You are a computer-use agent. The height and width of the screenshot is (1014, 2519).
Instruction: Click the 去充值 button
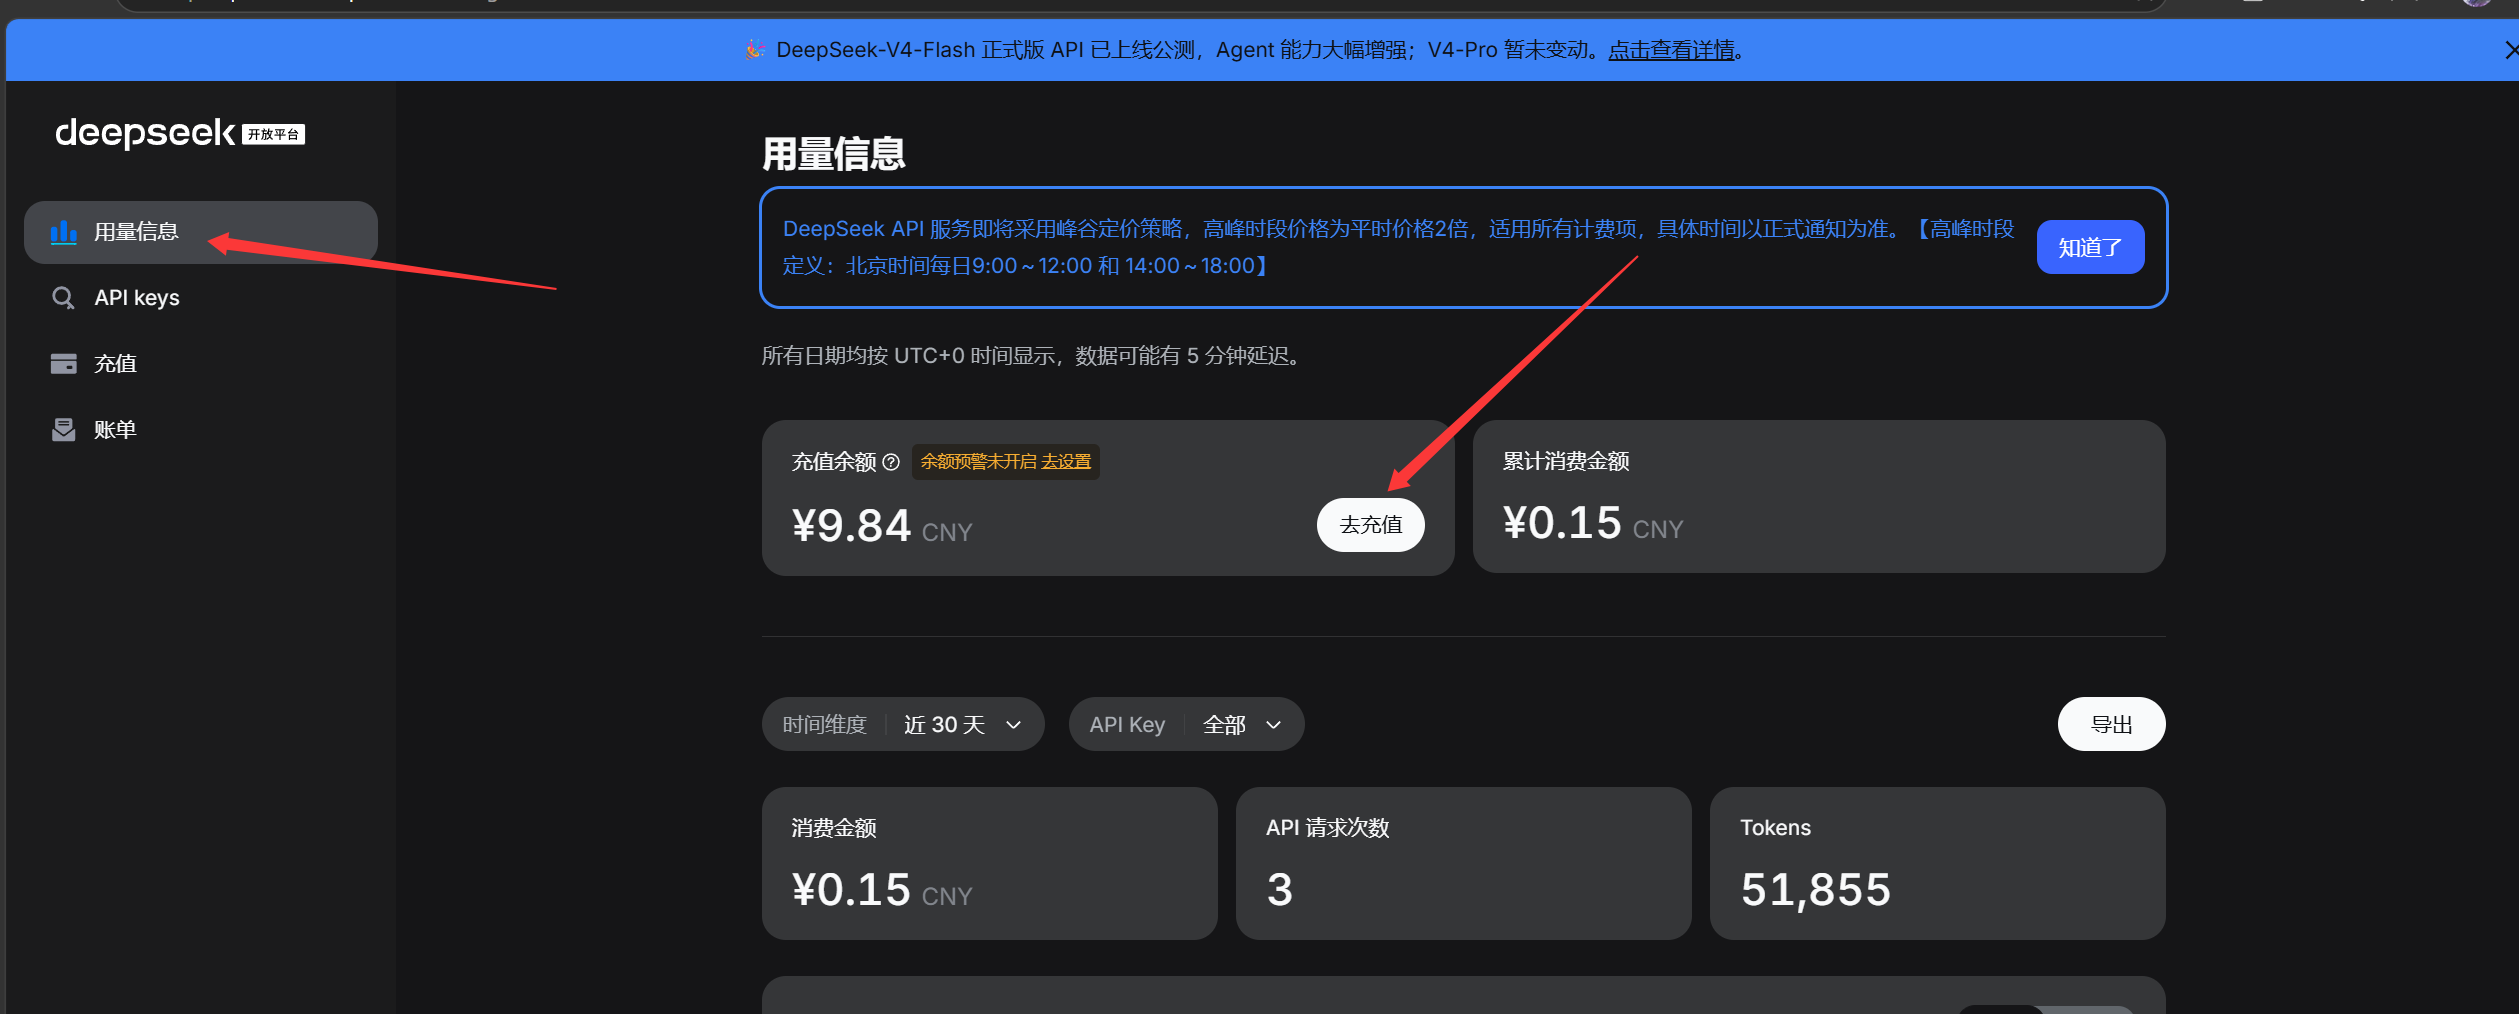pos(1370,525)
